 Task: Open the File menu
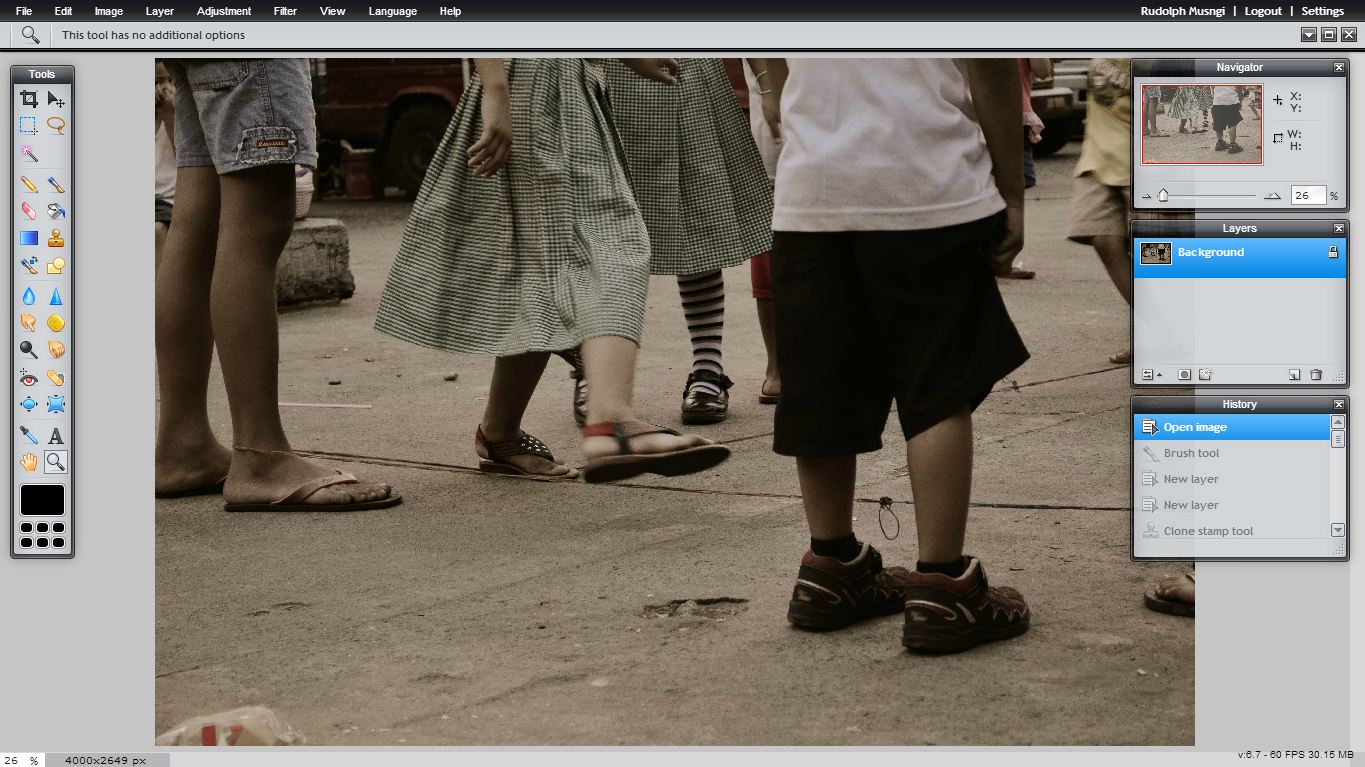(24, 11)
